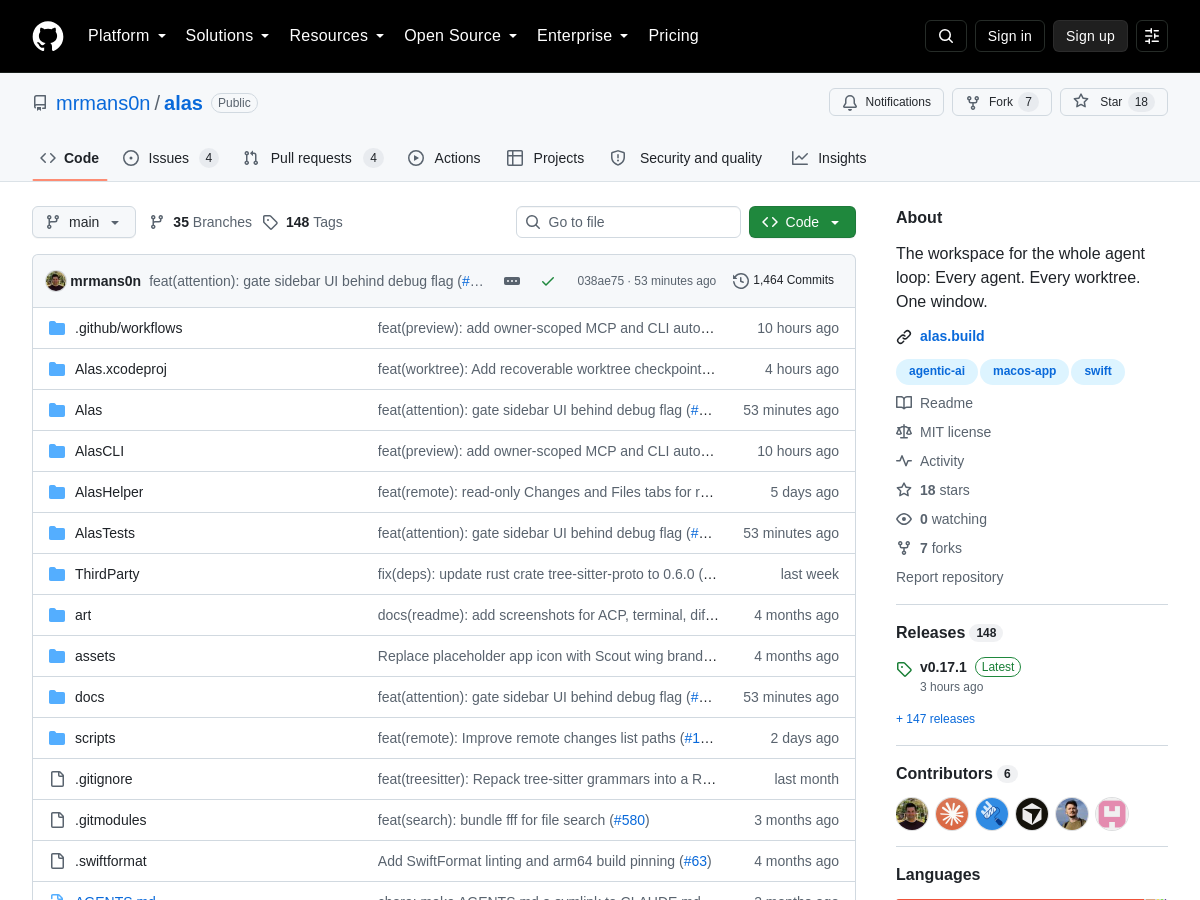Open Pricing page

click(673, 36)
